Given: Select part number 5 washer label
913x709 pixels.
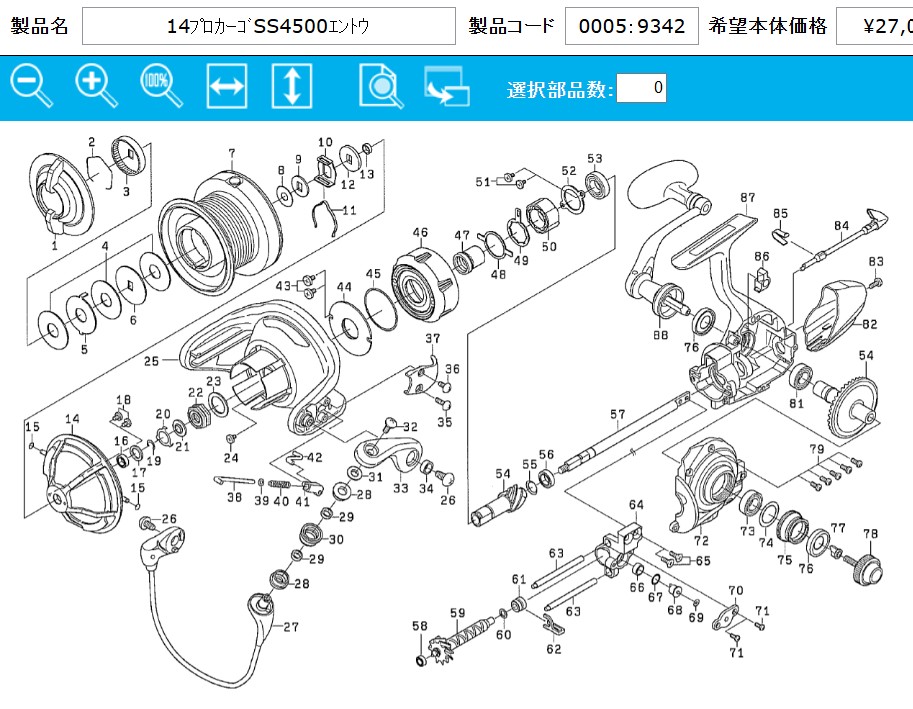Looking at the screenshot, I should click(x=84, y=349).
